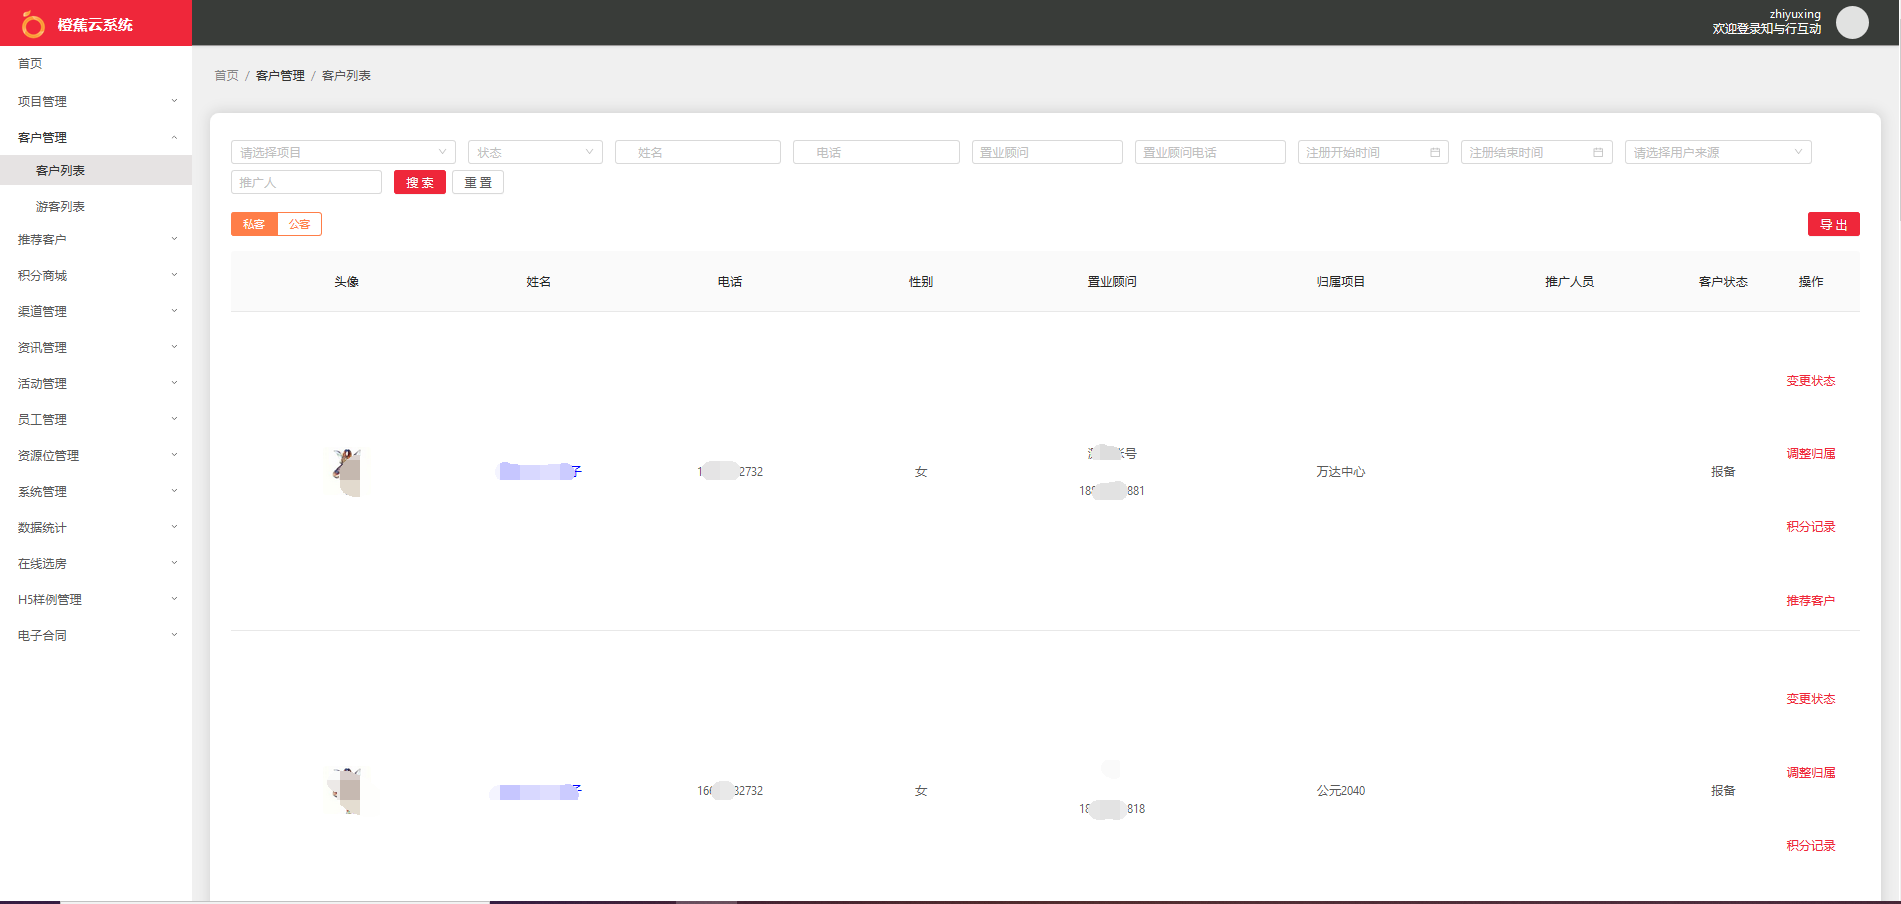Image resolution: width=1901 pixels, height=904 pixels.
Task: Open the user avatar in top-right corner
Action: point(1852,22)
